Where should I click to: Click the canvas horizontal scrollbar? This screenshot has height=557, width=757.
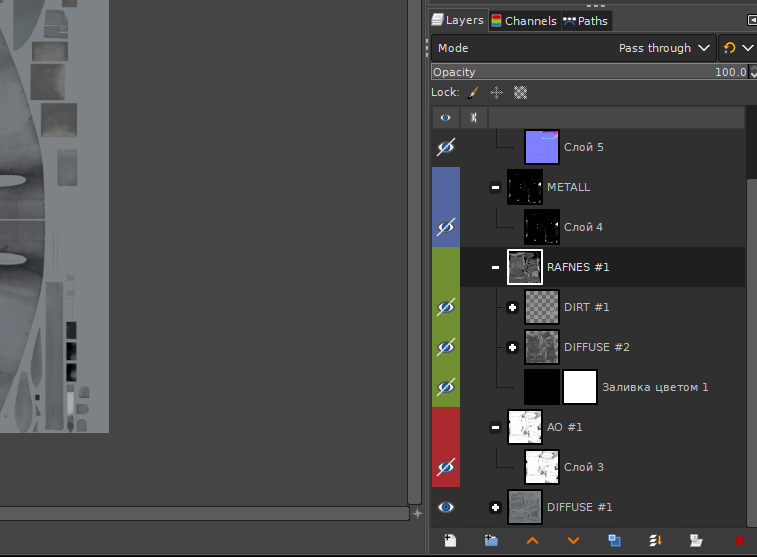tap(205, 514)
